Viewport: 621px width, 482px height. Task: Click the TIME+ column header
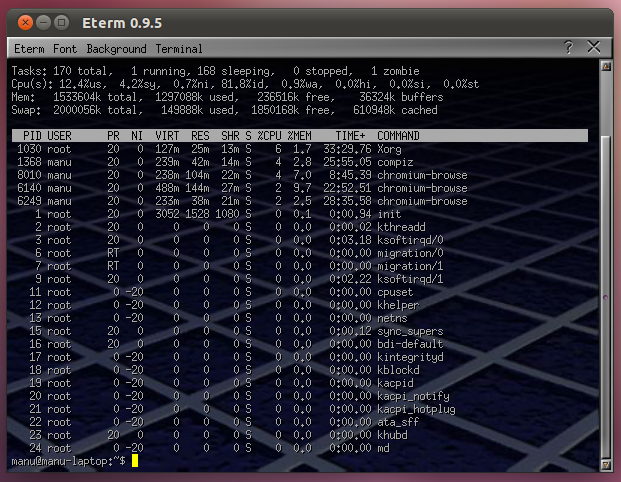tap(351, 136)
